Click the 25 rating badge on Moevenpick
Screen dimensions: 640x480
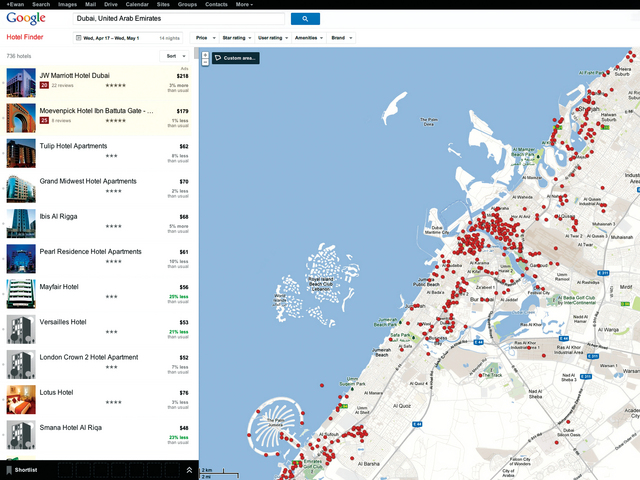point(44,120)
